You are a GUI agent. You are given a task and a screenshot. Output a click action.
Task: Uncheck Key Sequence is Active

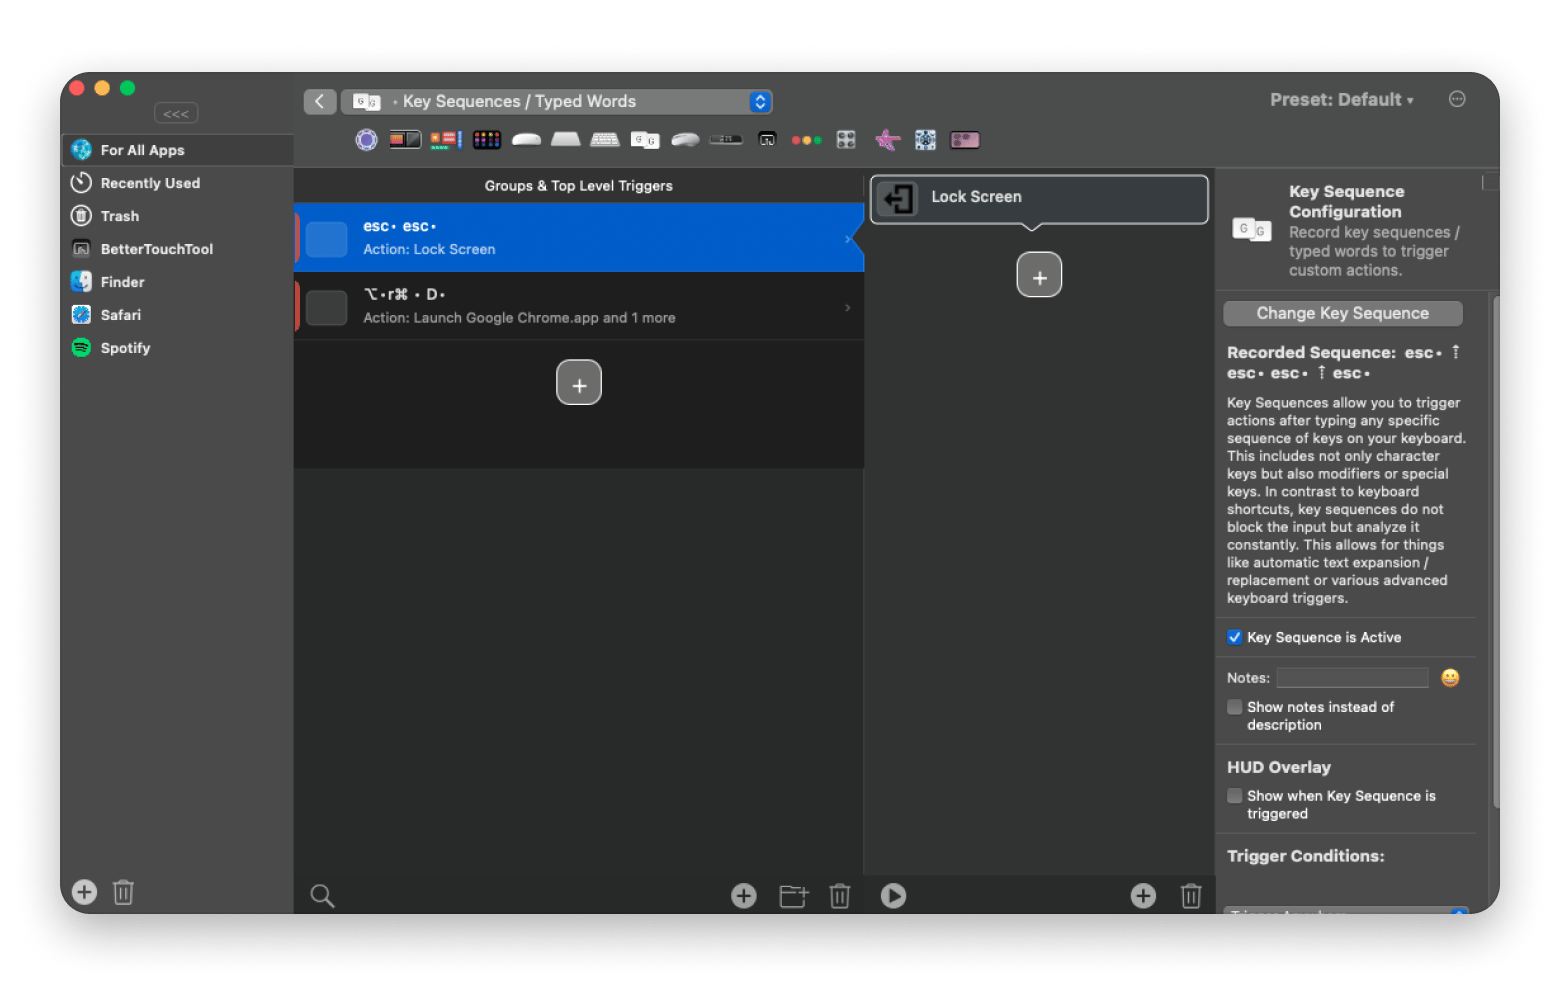pos(1235,638)
